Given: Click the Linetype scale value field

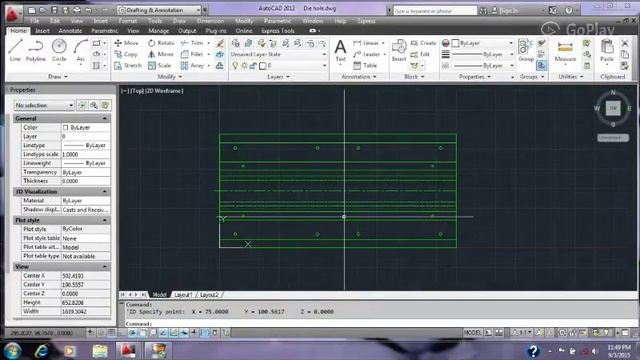Looking at the screenshot, I should pyautogui.click(x=85, y=154).
